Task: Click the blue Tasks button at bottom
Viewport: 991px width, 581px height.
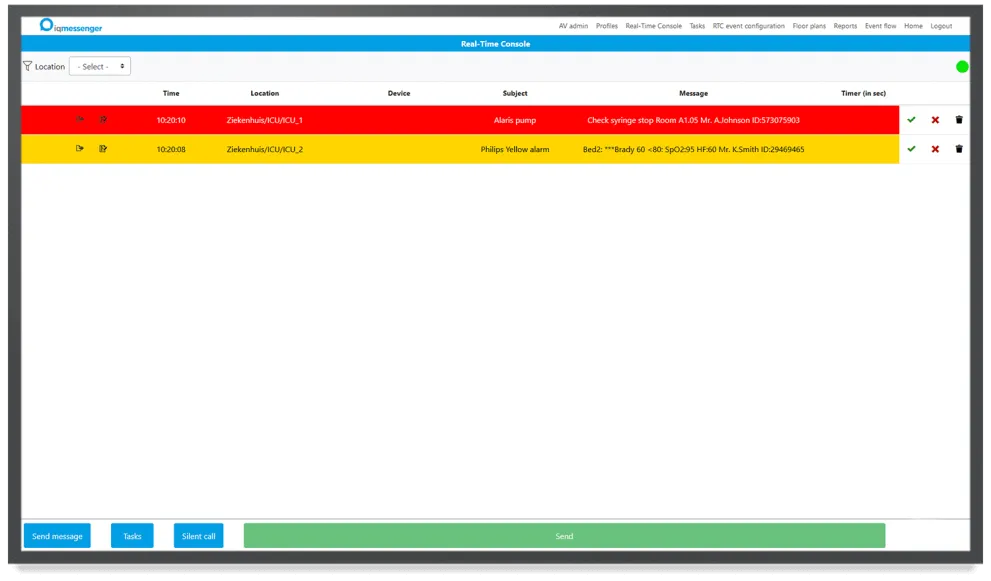Action: (132, 536)
